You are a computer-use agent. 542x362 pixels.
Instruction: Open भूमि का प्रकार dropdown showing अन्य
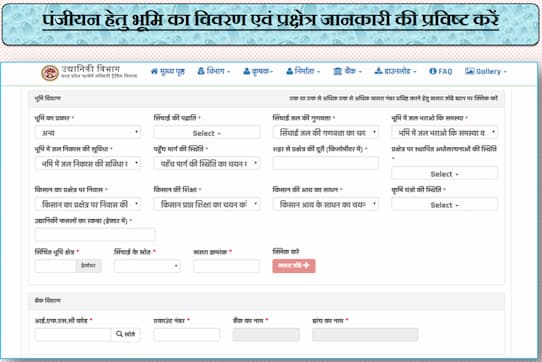click(88, 132)
